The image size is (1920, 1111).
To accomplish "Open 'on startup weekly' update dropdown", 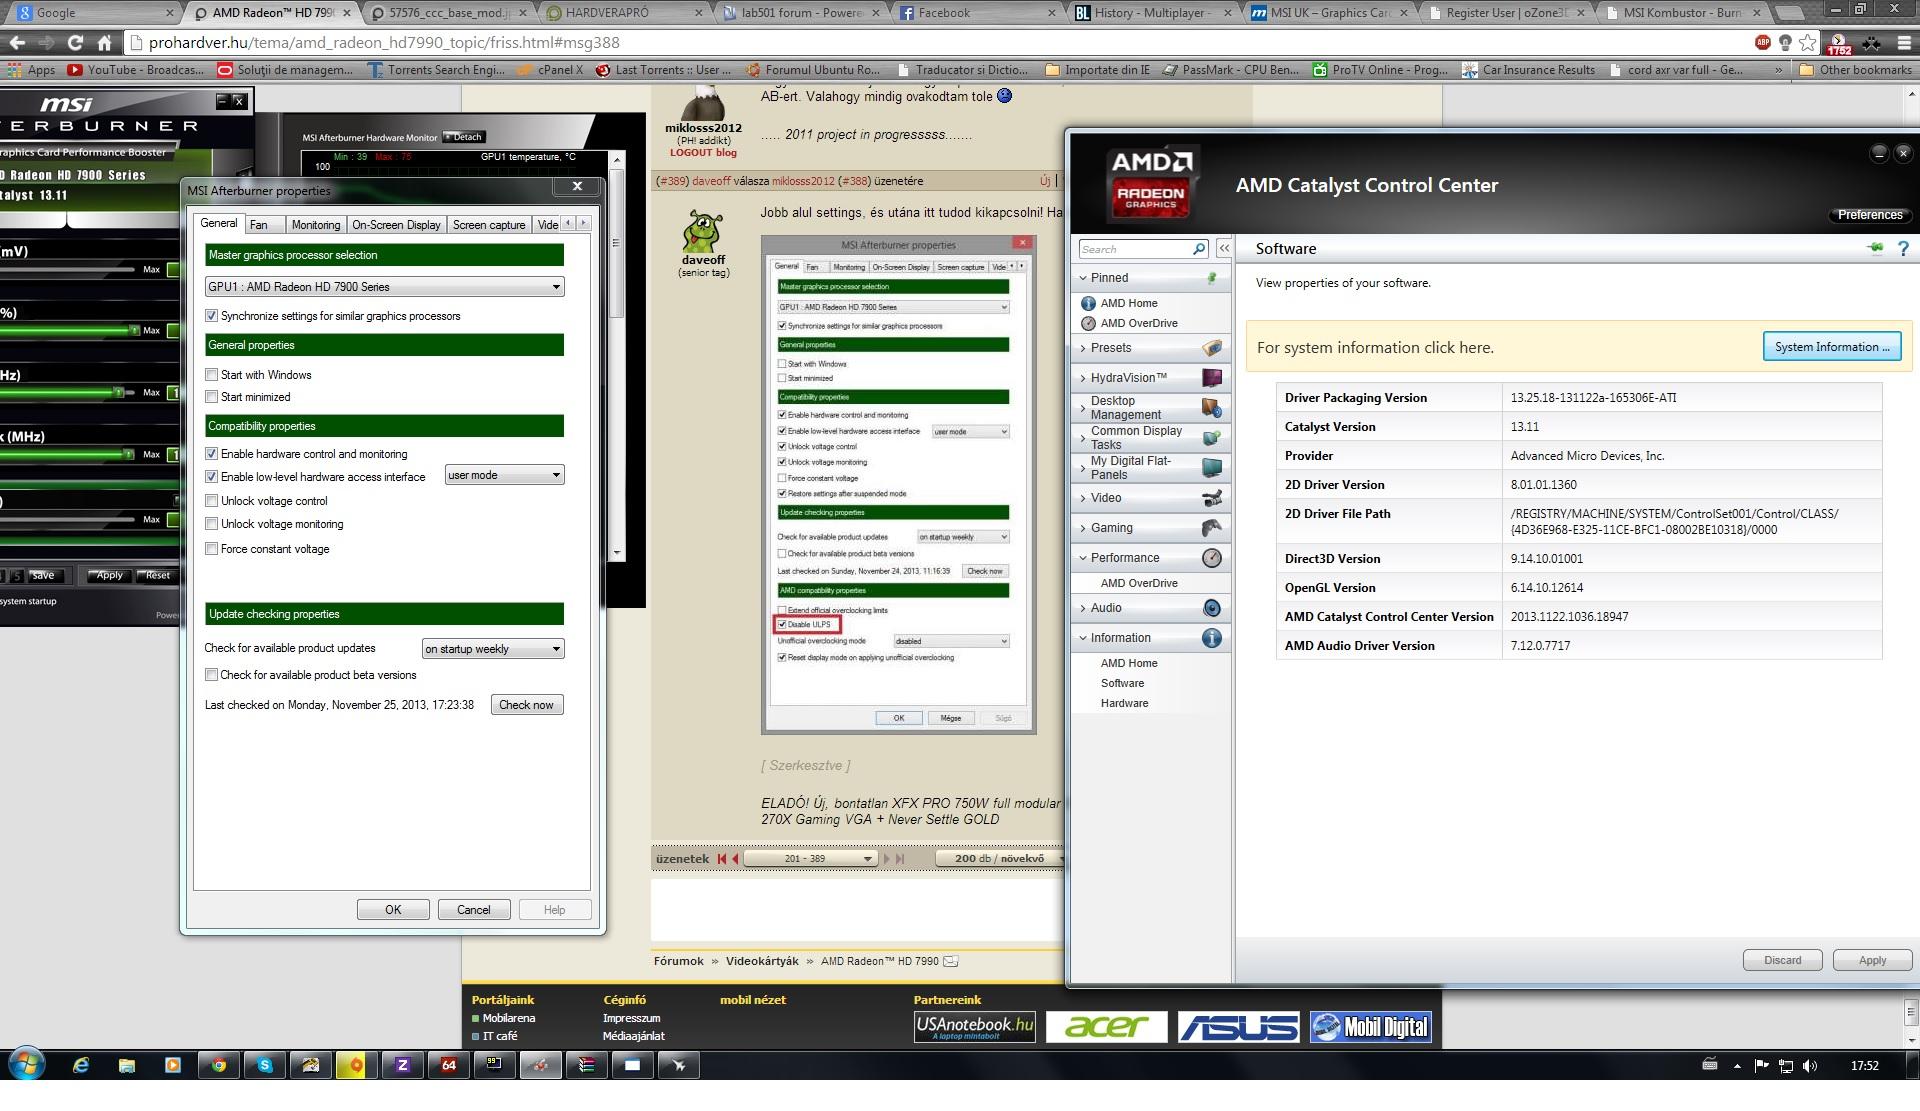I will point(493,649).
